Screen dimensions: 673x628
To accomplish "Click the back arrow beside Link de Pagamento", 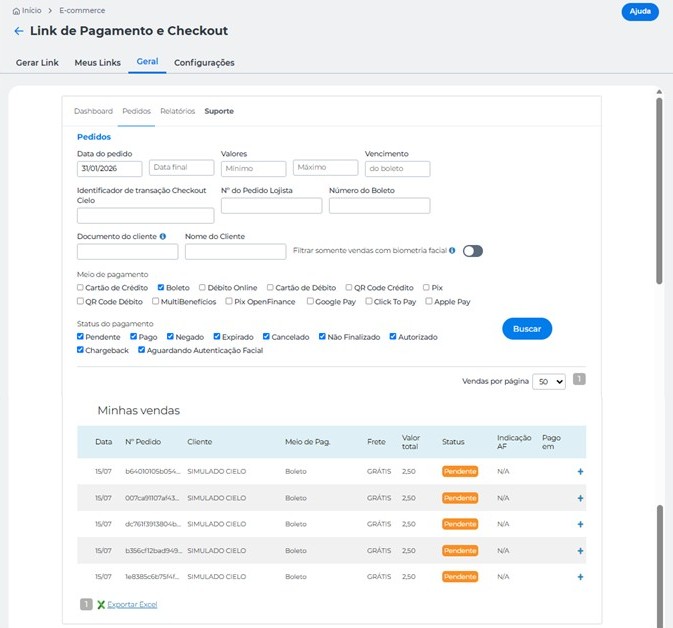I will [18, 31].
